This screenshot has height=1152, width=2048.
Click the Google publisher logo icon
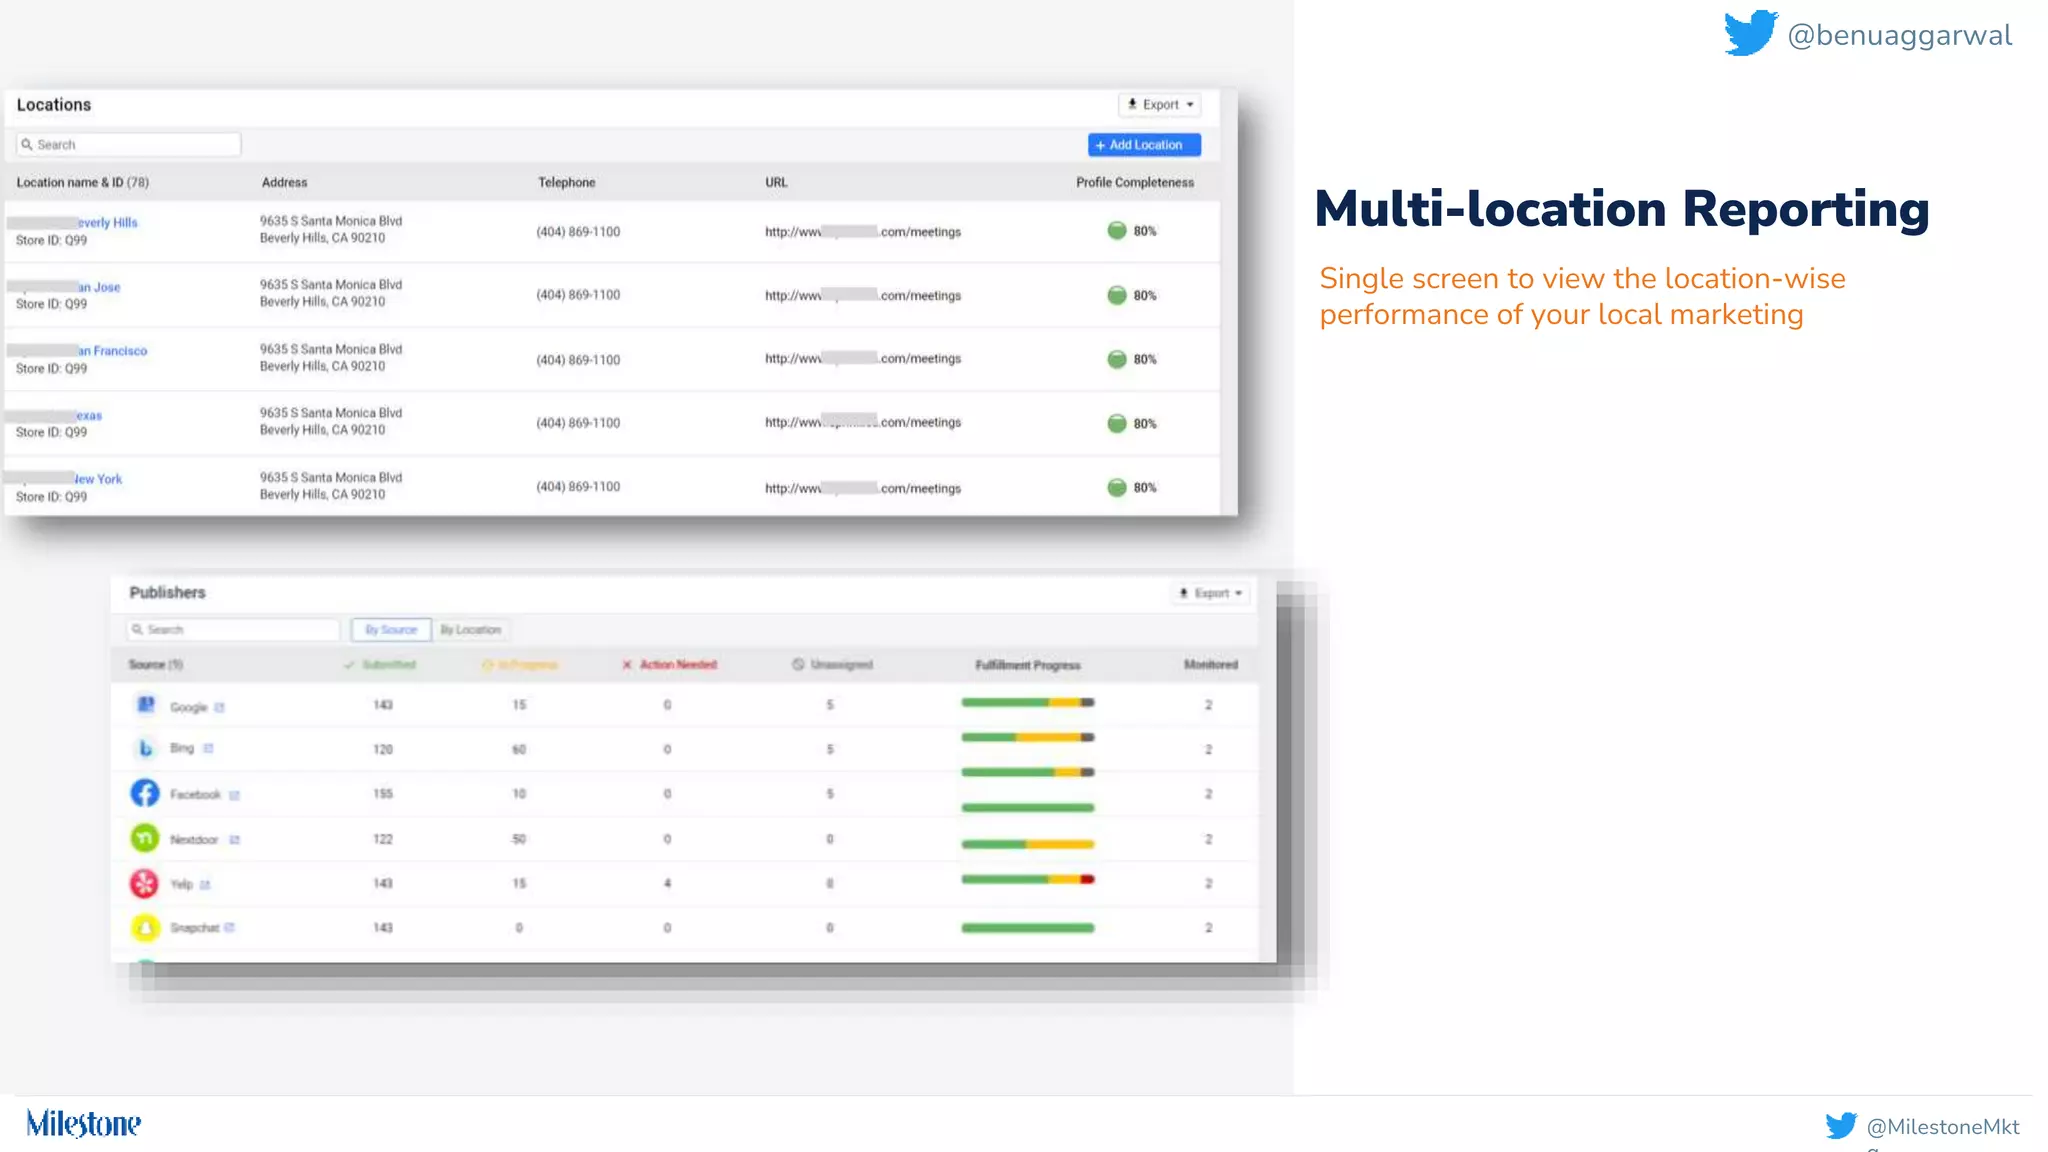[145, 705]
